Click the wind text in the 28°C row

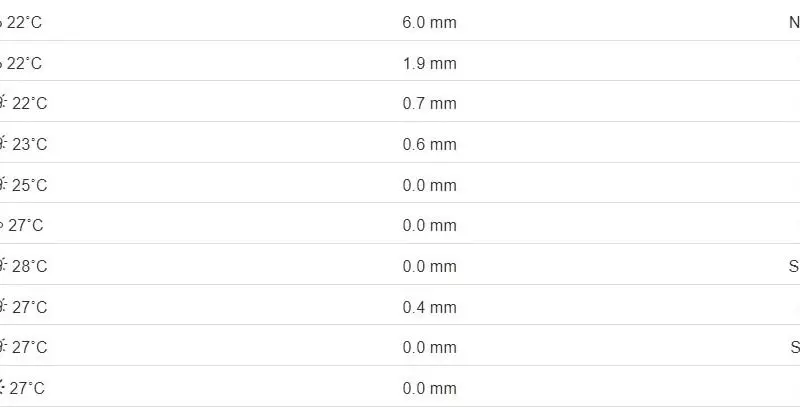[x=794, y=266]
